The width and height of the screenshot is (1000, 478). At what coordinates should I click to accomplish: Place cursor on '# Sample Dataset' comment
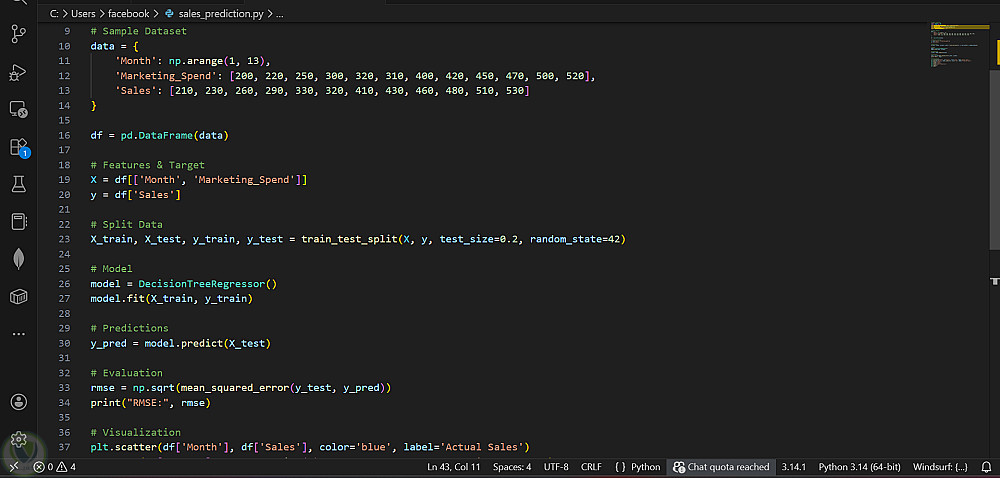click(x=138, y=31)
